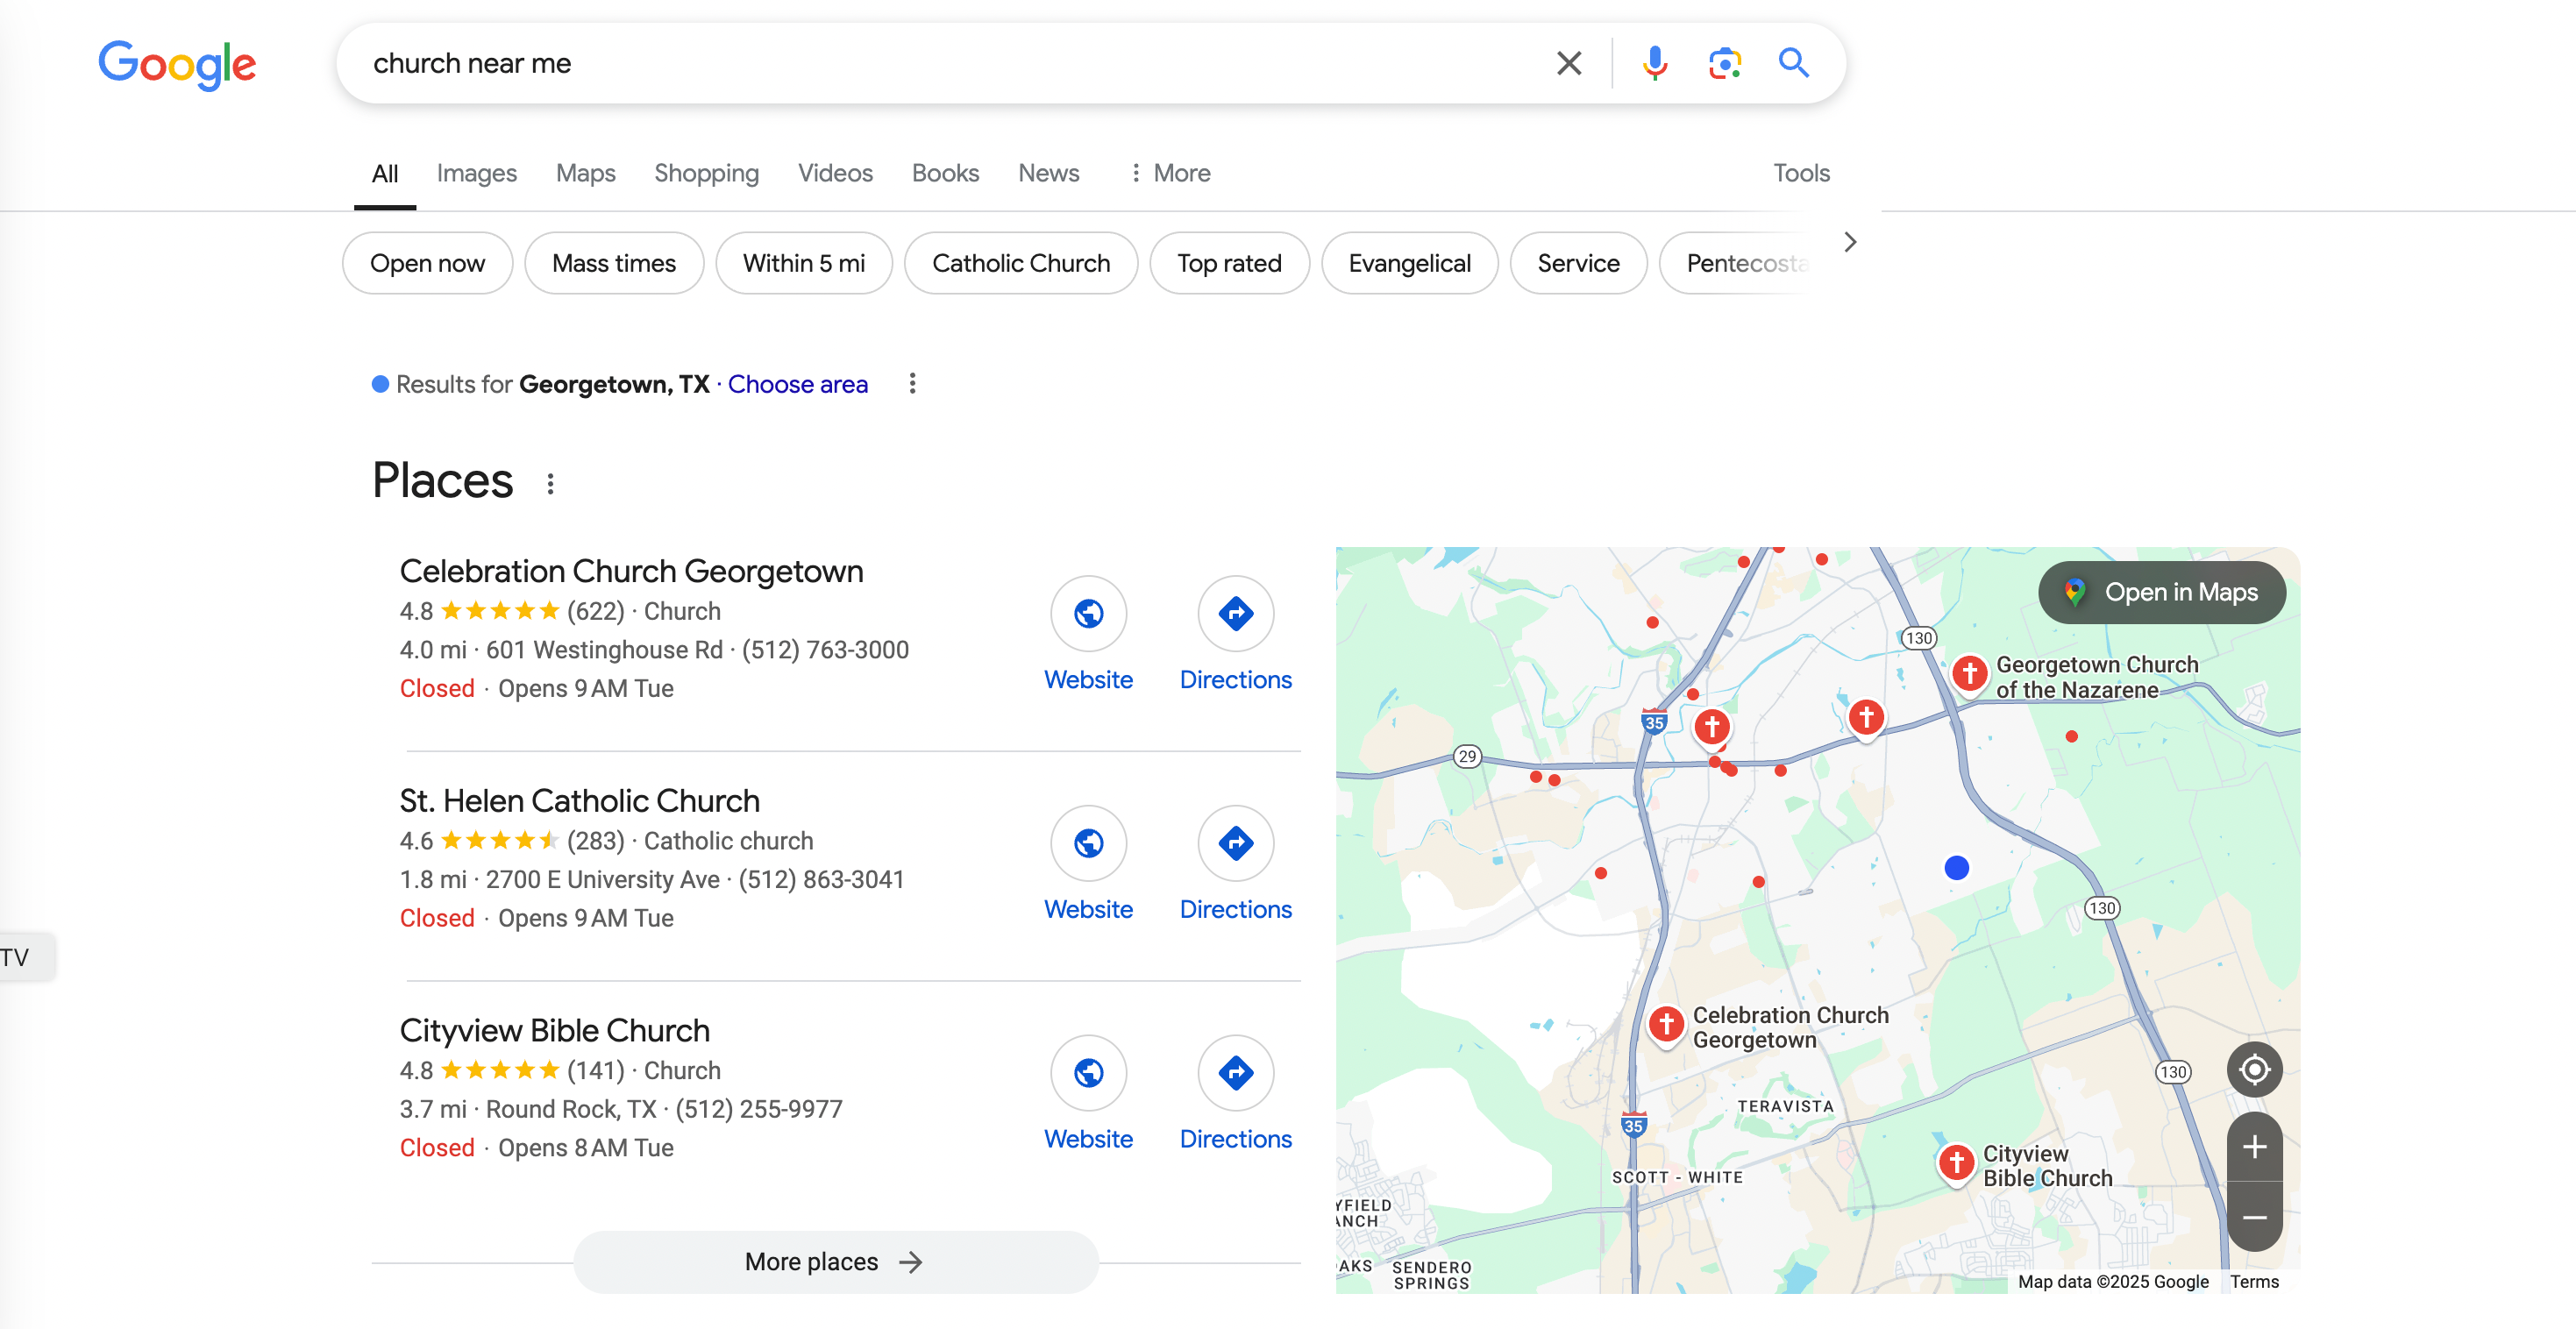
Task: Zoom in on the map
Action: 2254,1146
